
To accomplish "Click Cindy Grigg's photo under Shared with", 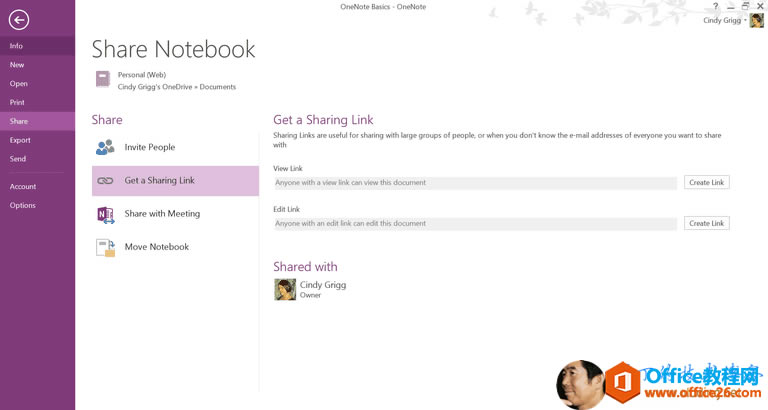I will (x=285, y=289).
